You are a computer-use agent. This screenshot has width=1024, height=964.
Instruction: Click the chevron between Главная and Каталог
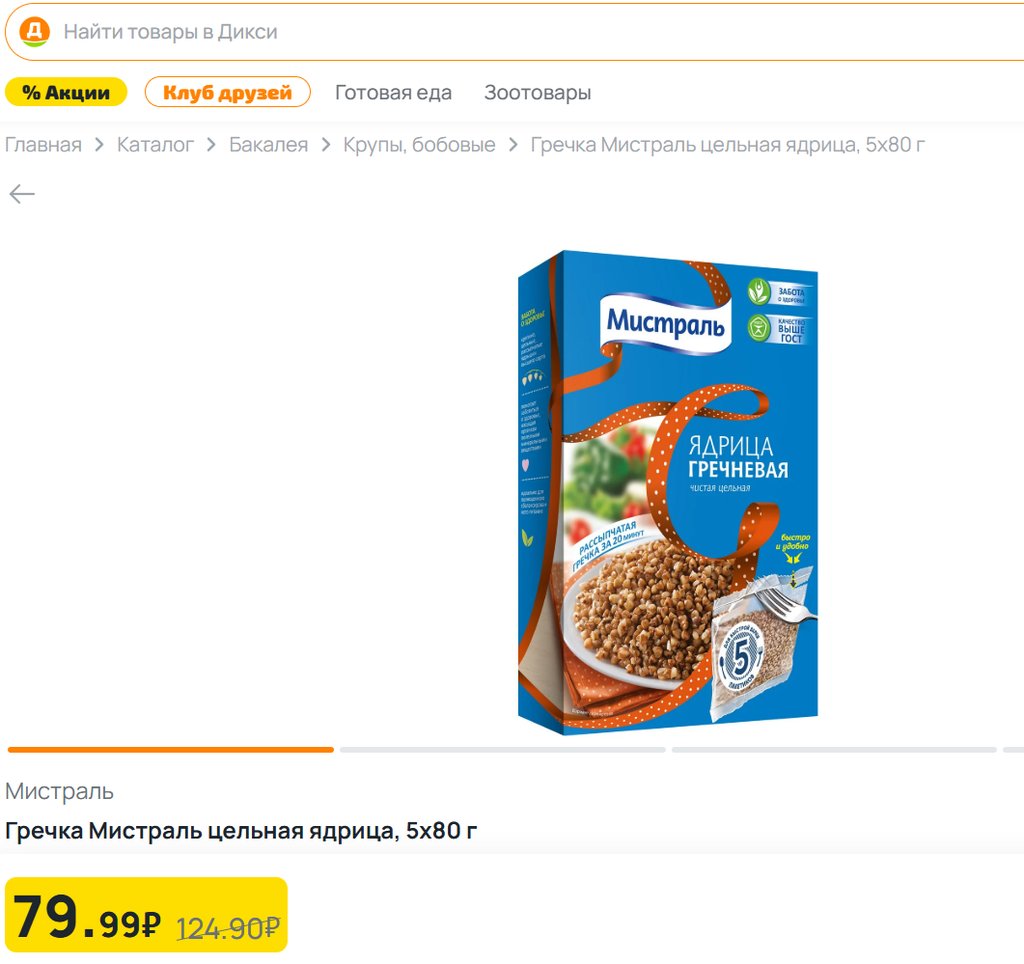click(99, 145)
